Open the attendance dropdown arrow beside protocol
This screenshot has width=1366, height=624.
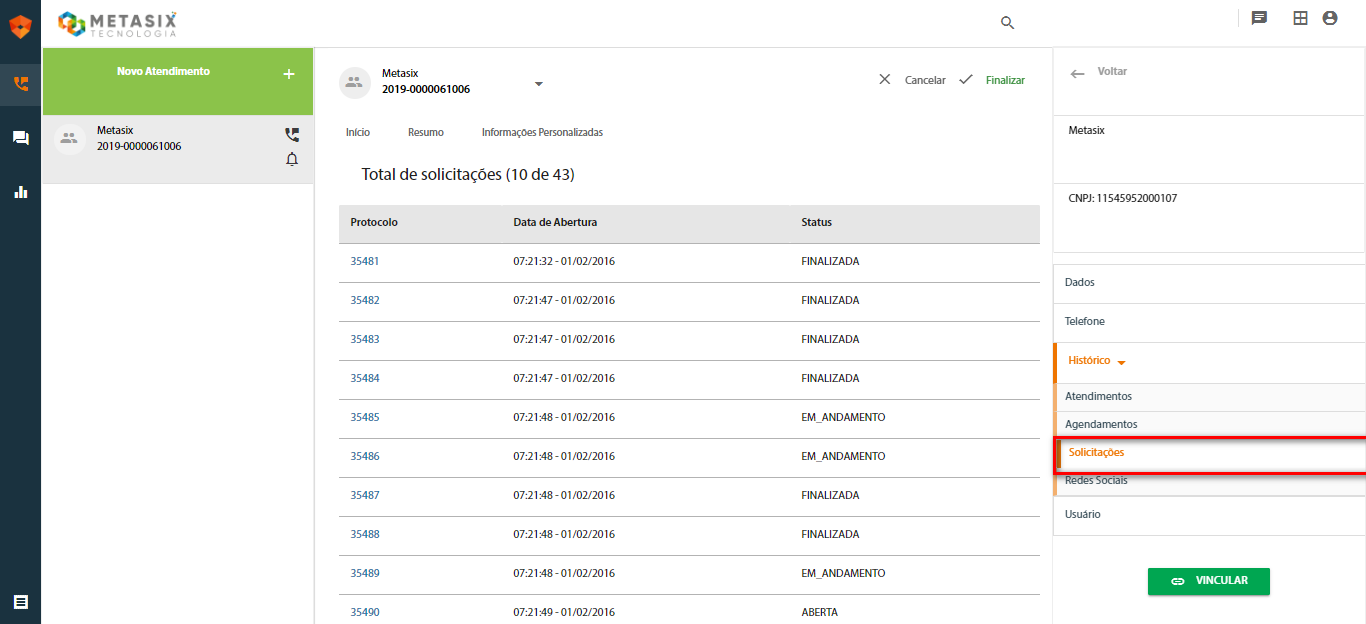539,84
